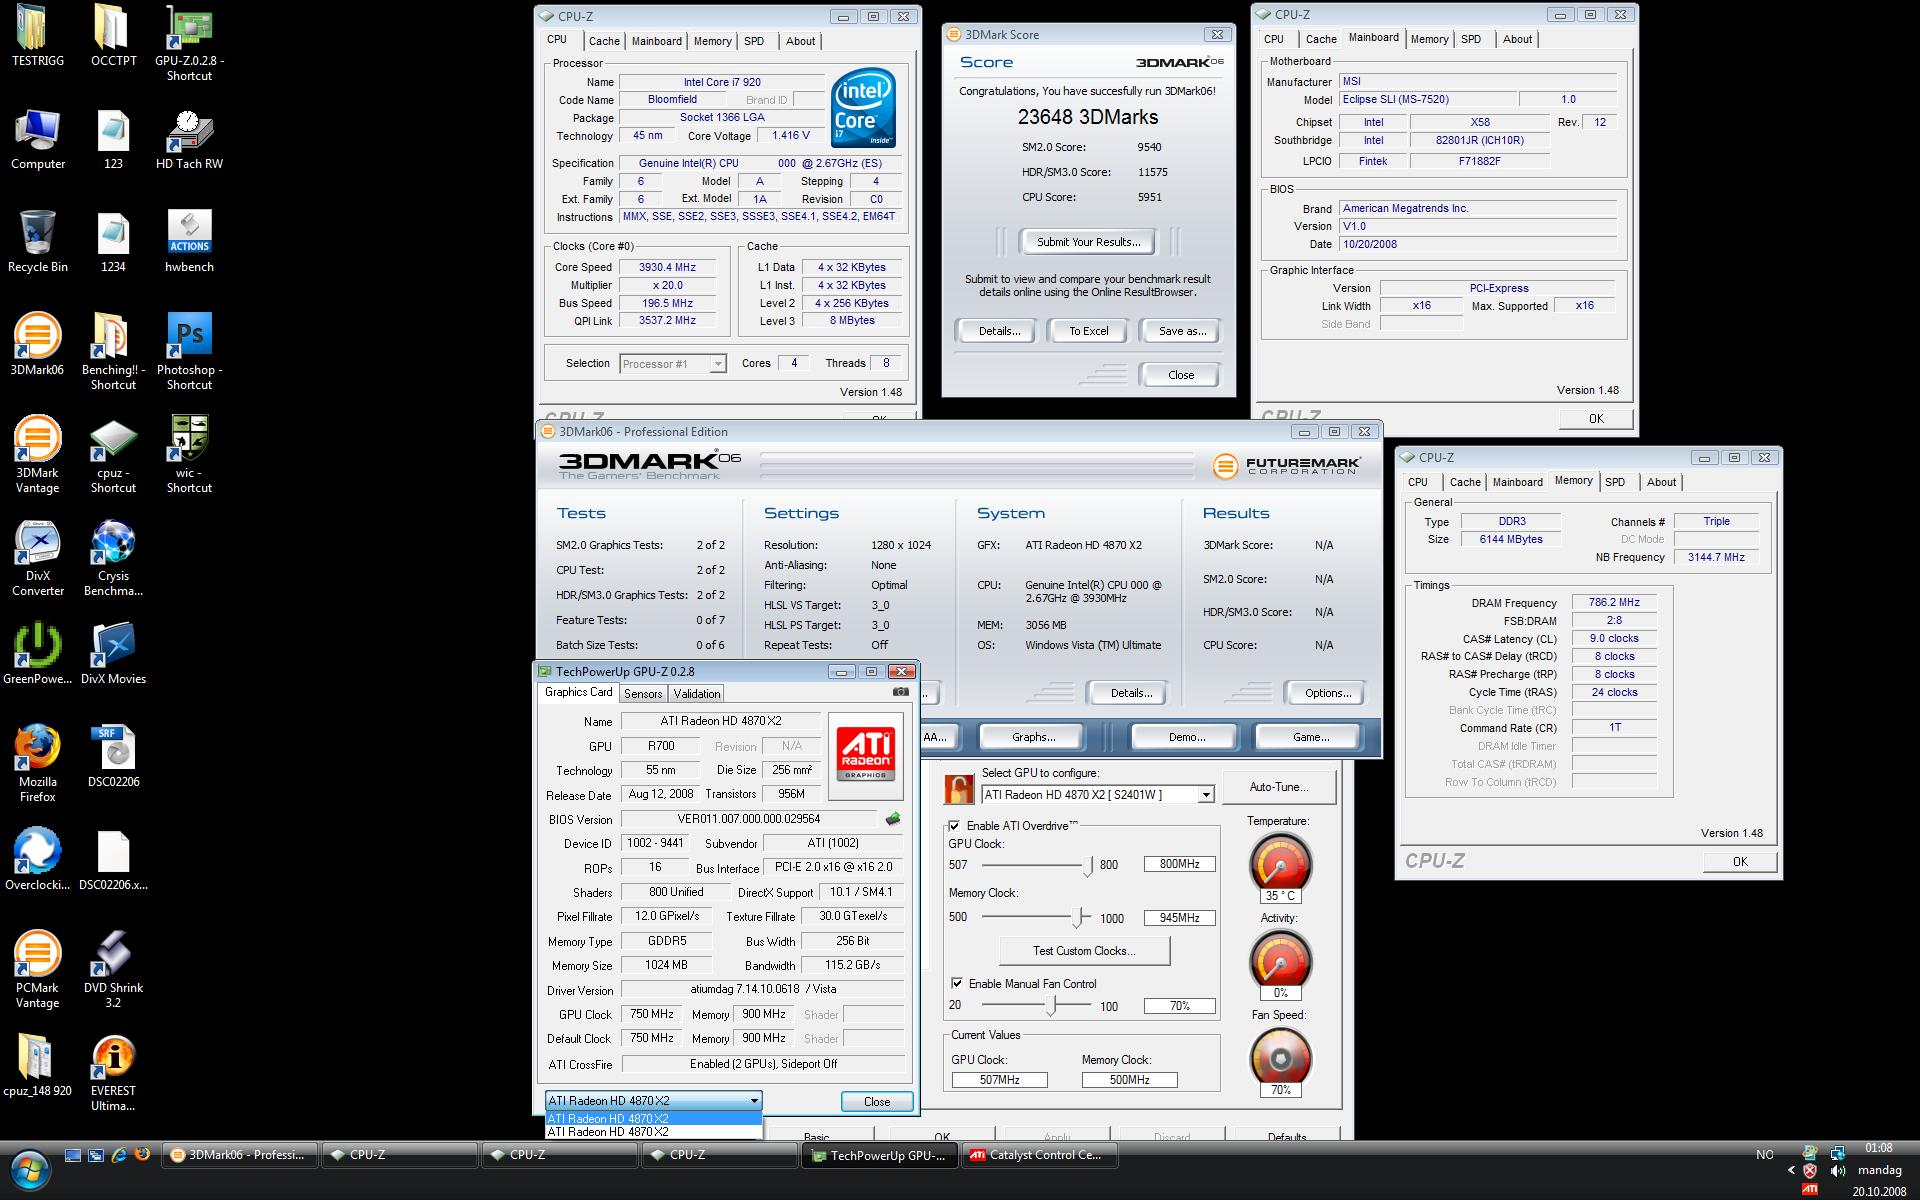Toggle Enable ATI Overdrive checkbox
This screenshot has width=1920, height=1200.
954,826
